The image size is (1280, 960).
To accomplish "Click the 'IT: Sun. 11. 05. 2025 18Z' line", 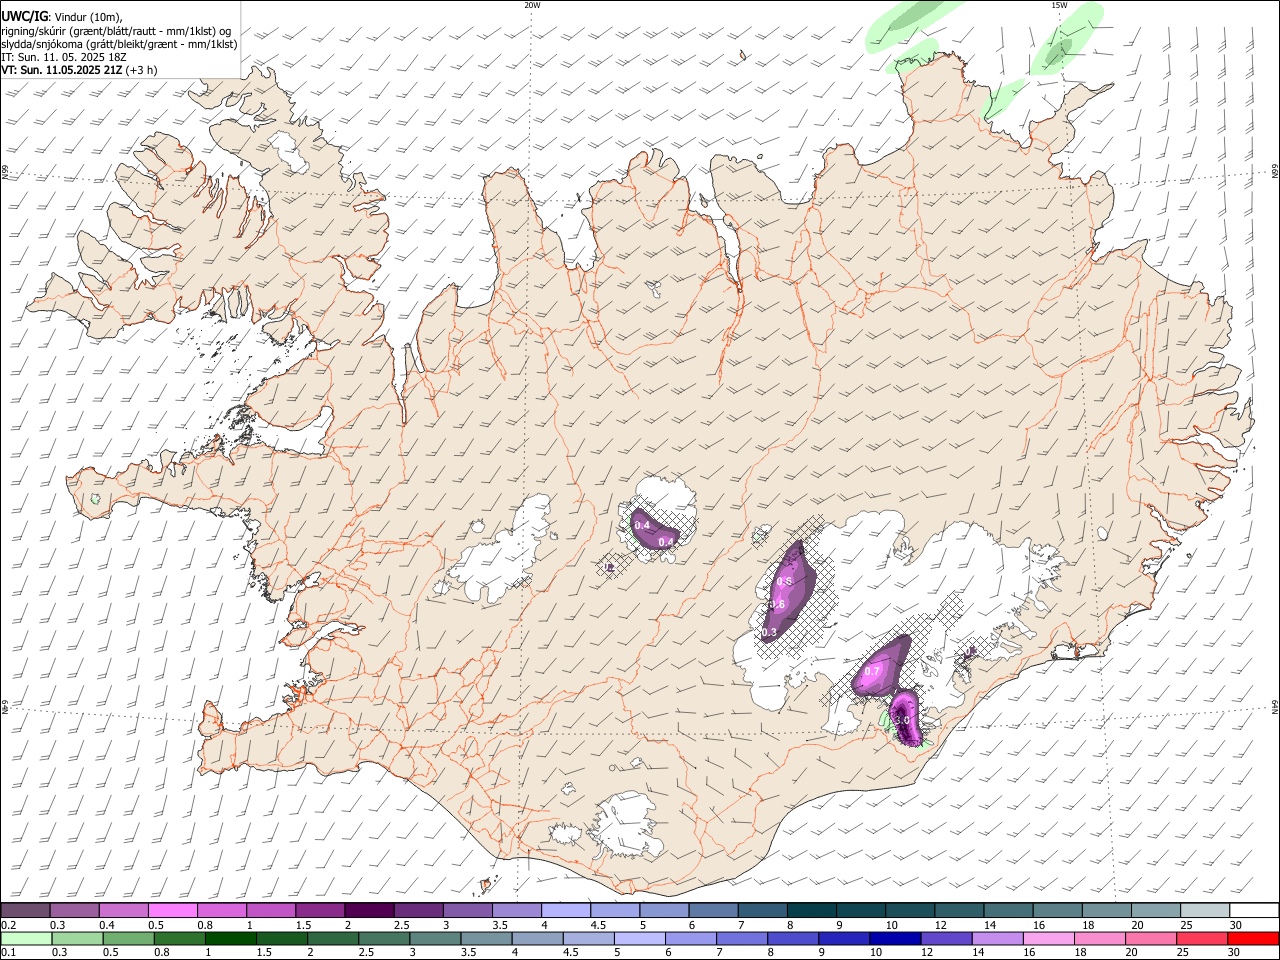I will (63, 57).
